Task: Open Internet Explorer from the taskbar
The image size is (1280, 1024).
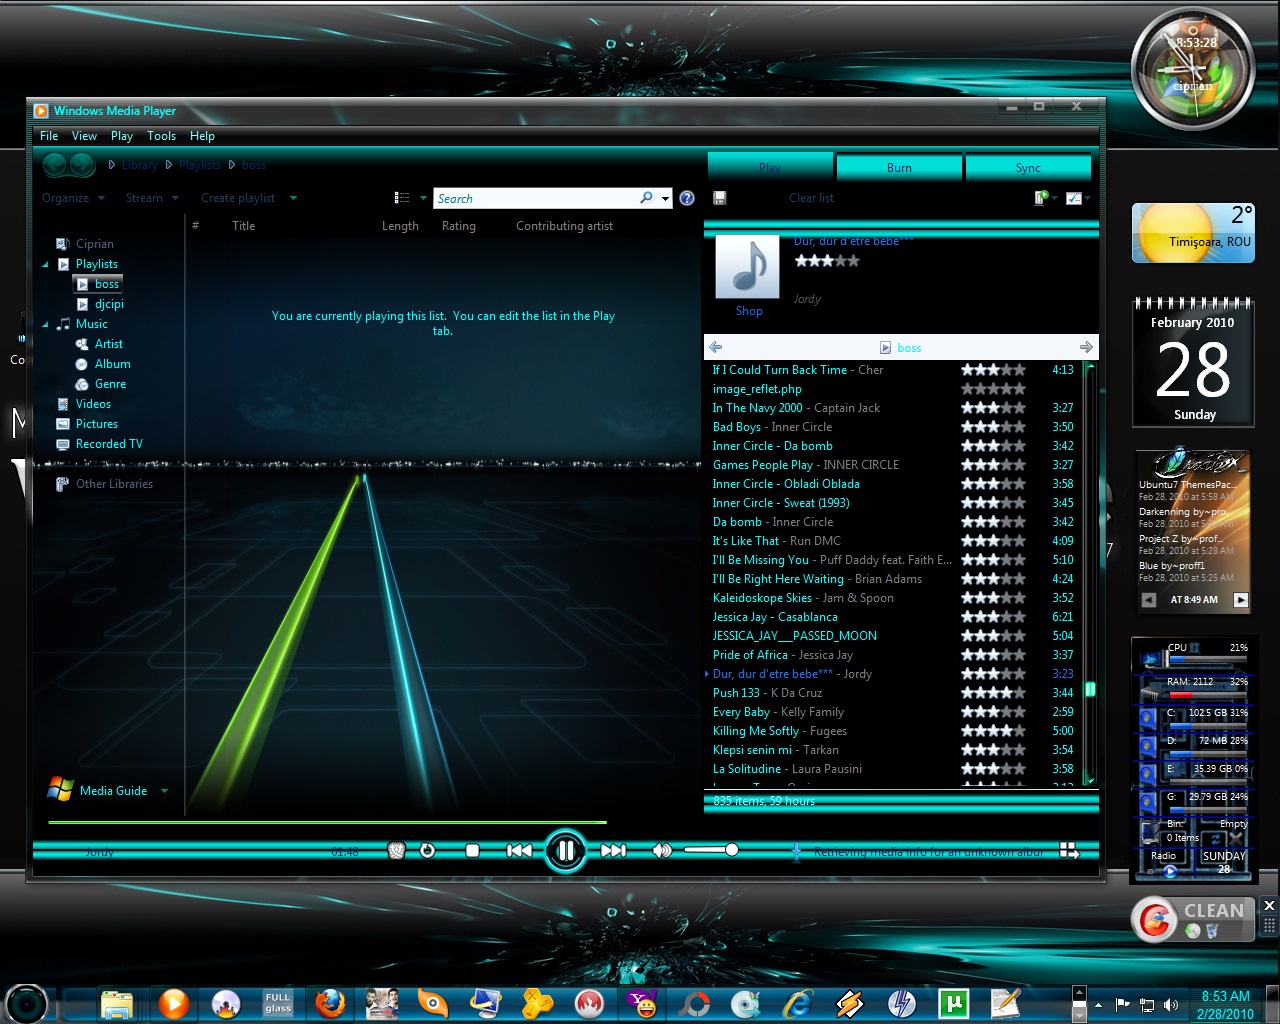Action: [797, 1002]
